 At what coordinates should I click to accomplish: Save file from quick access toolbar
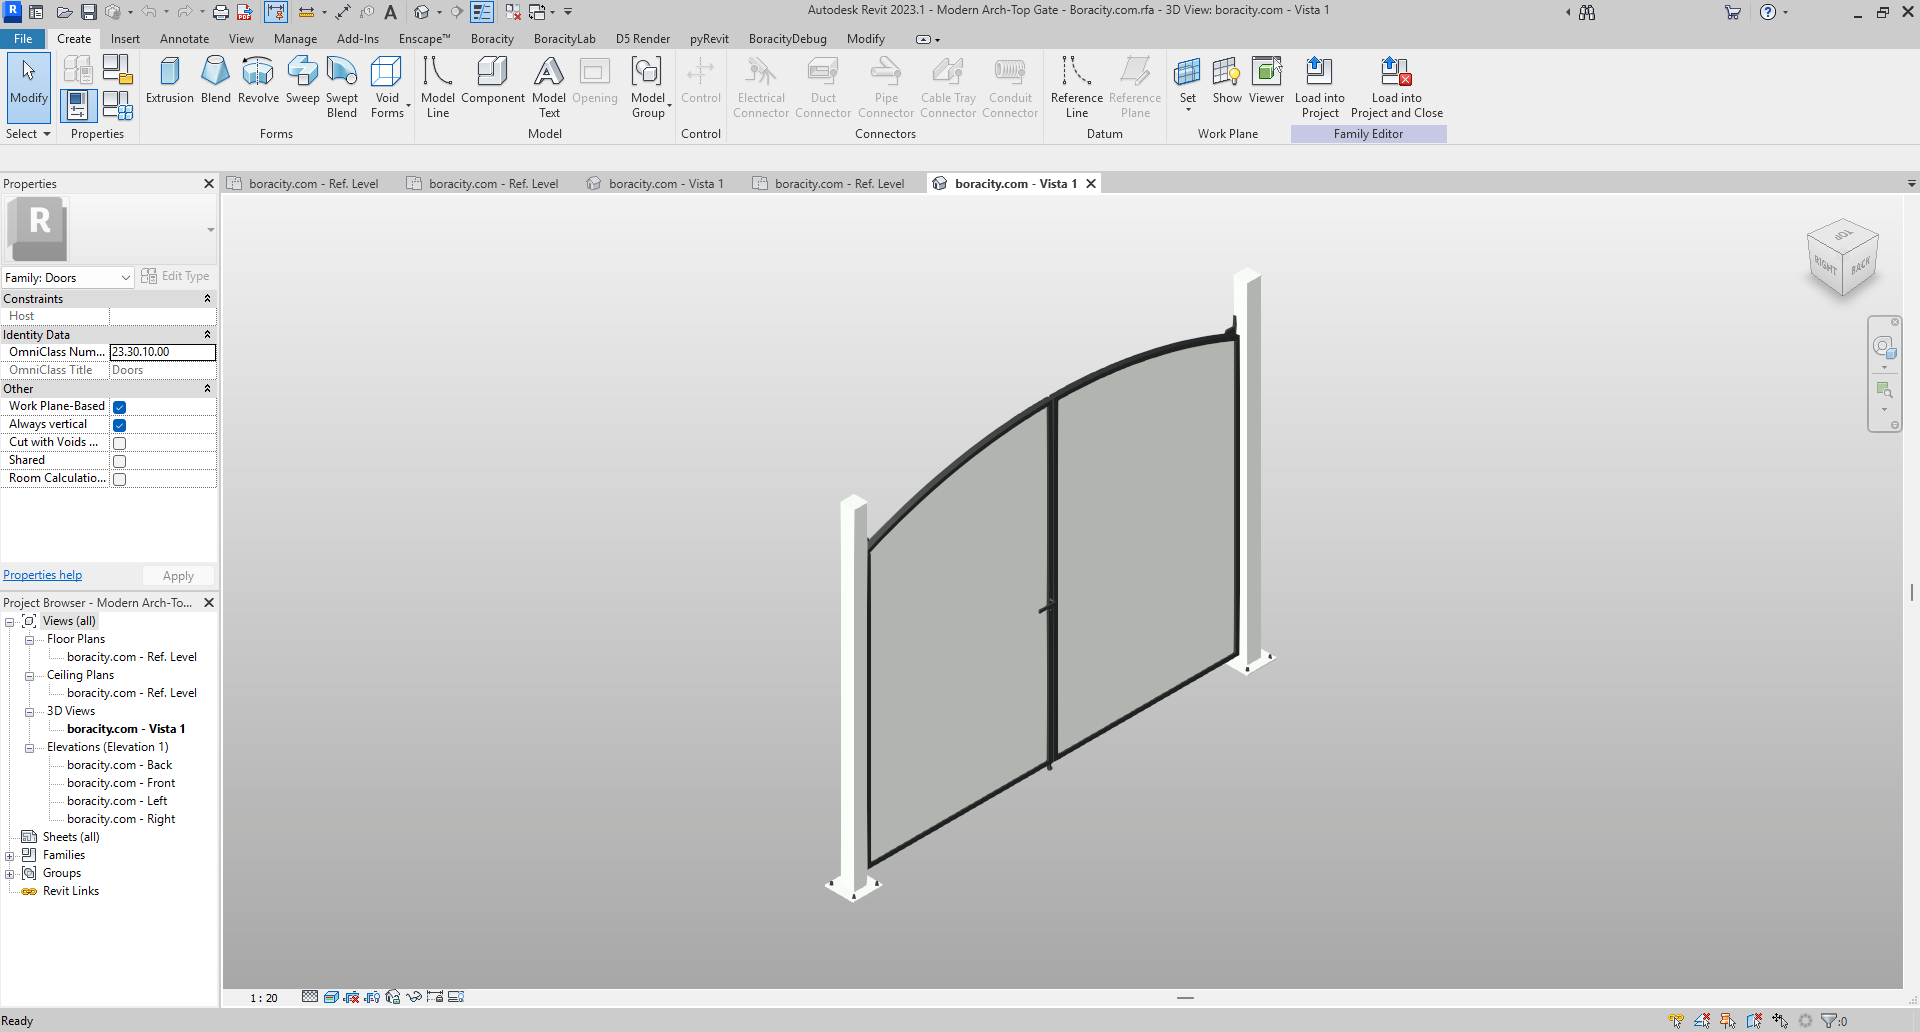click(x=89, y=12)
